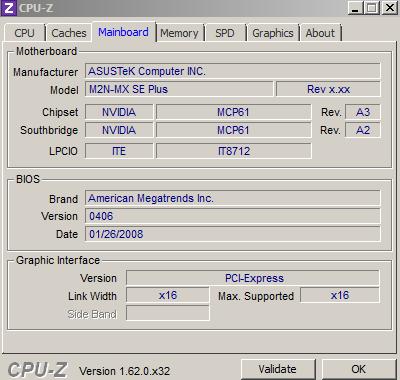Go to the About tab
This screenshot has height=380, width=400.
click(x=320, y=33)
